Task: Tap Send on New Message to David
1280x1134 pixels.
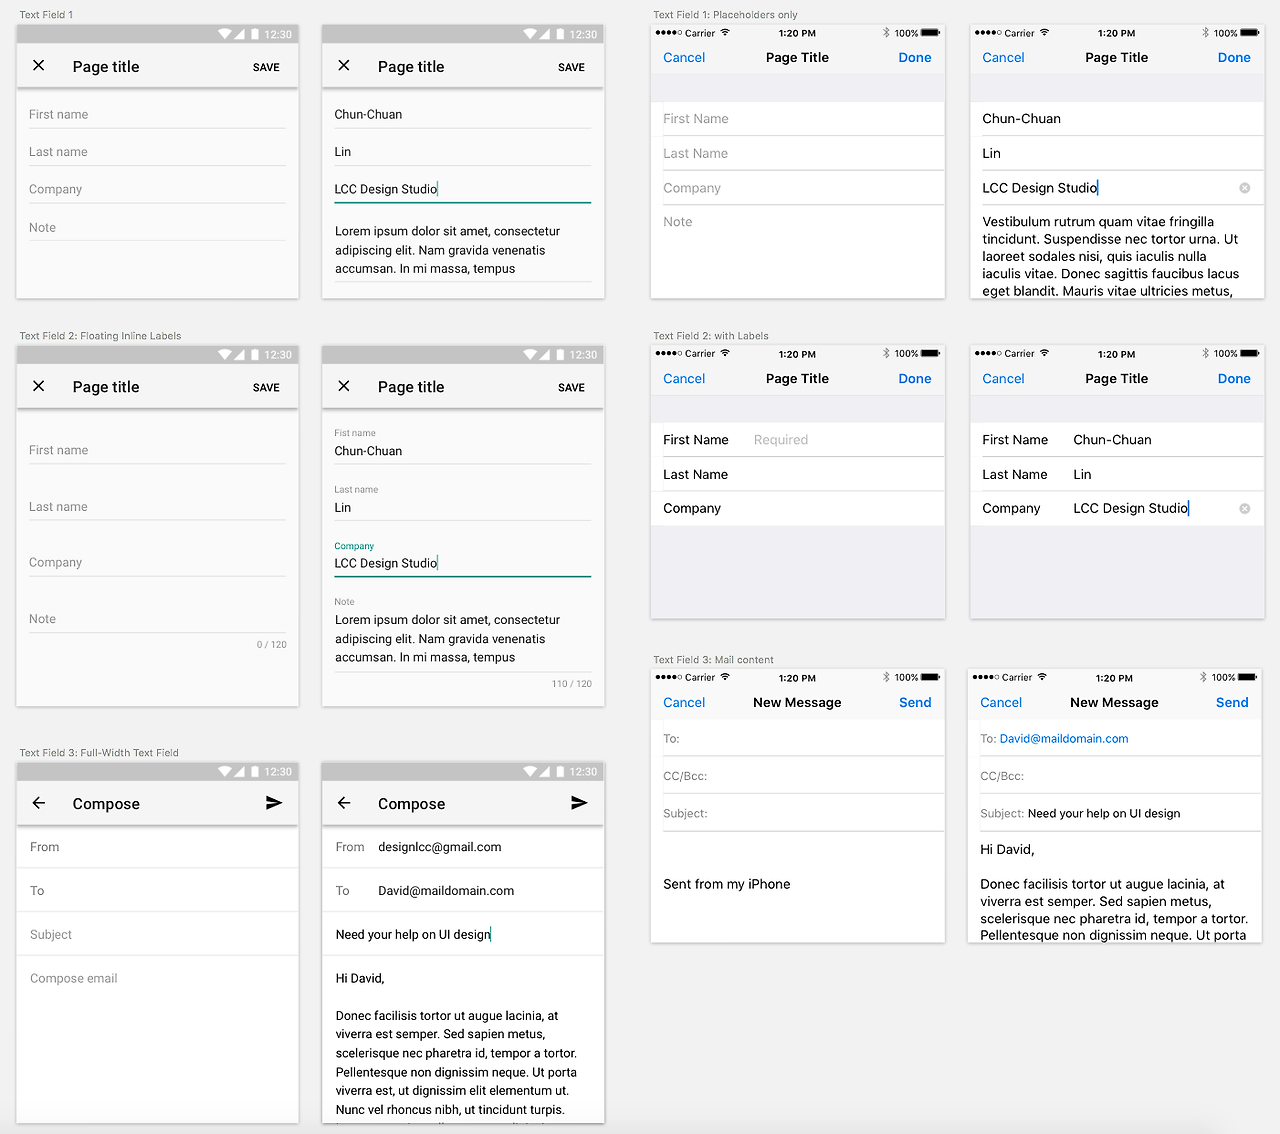Action: pyautogui.click(x=1232, y=703)
